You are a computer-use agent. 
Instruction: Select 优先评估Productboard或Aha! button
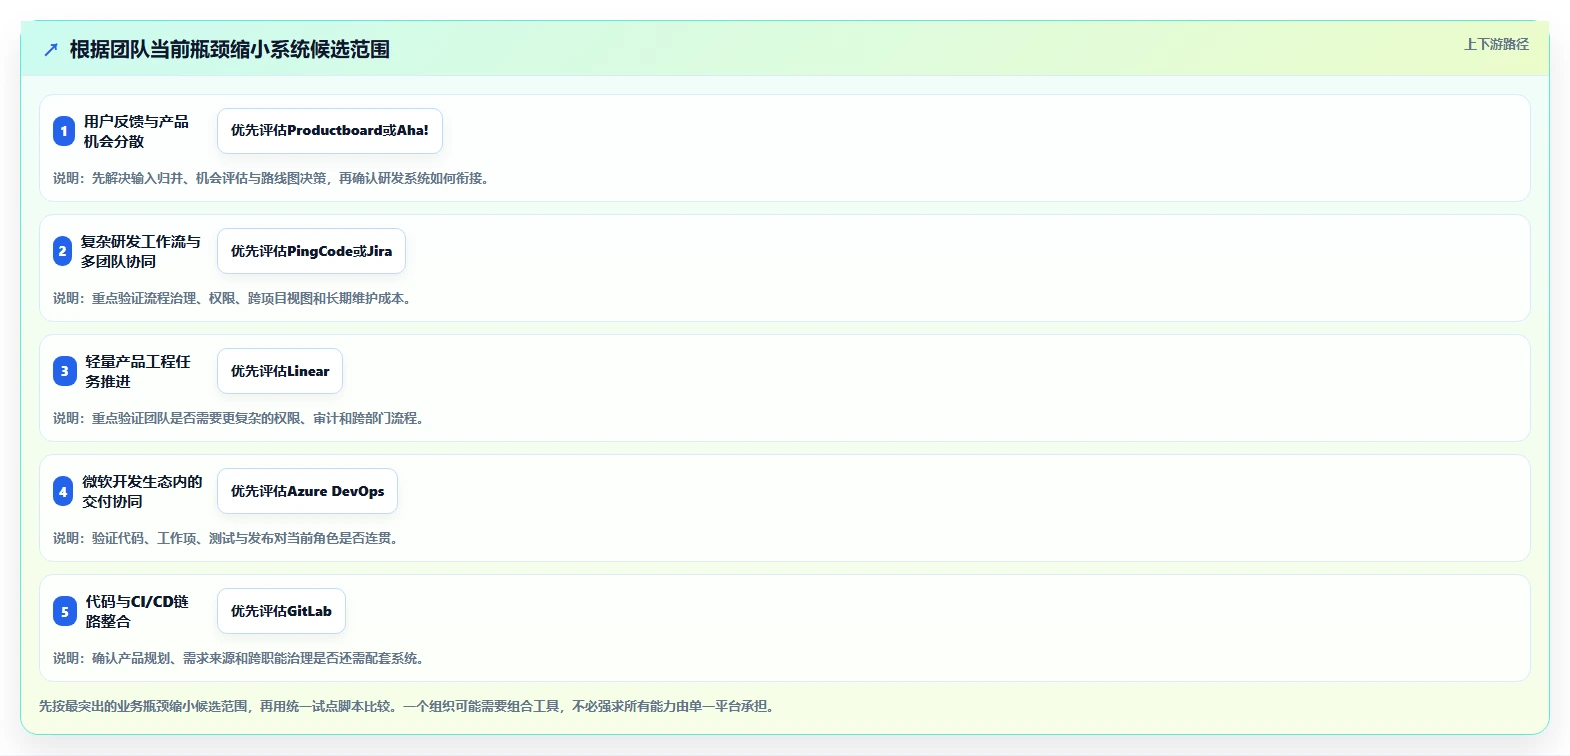click(330, 131)
